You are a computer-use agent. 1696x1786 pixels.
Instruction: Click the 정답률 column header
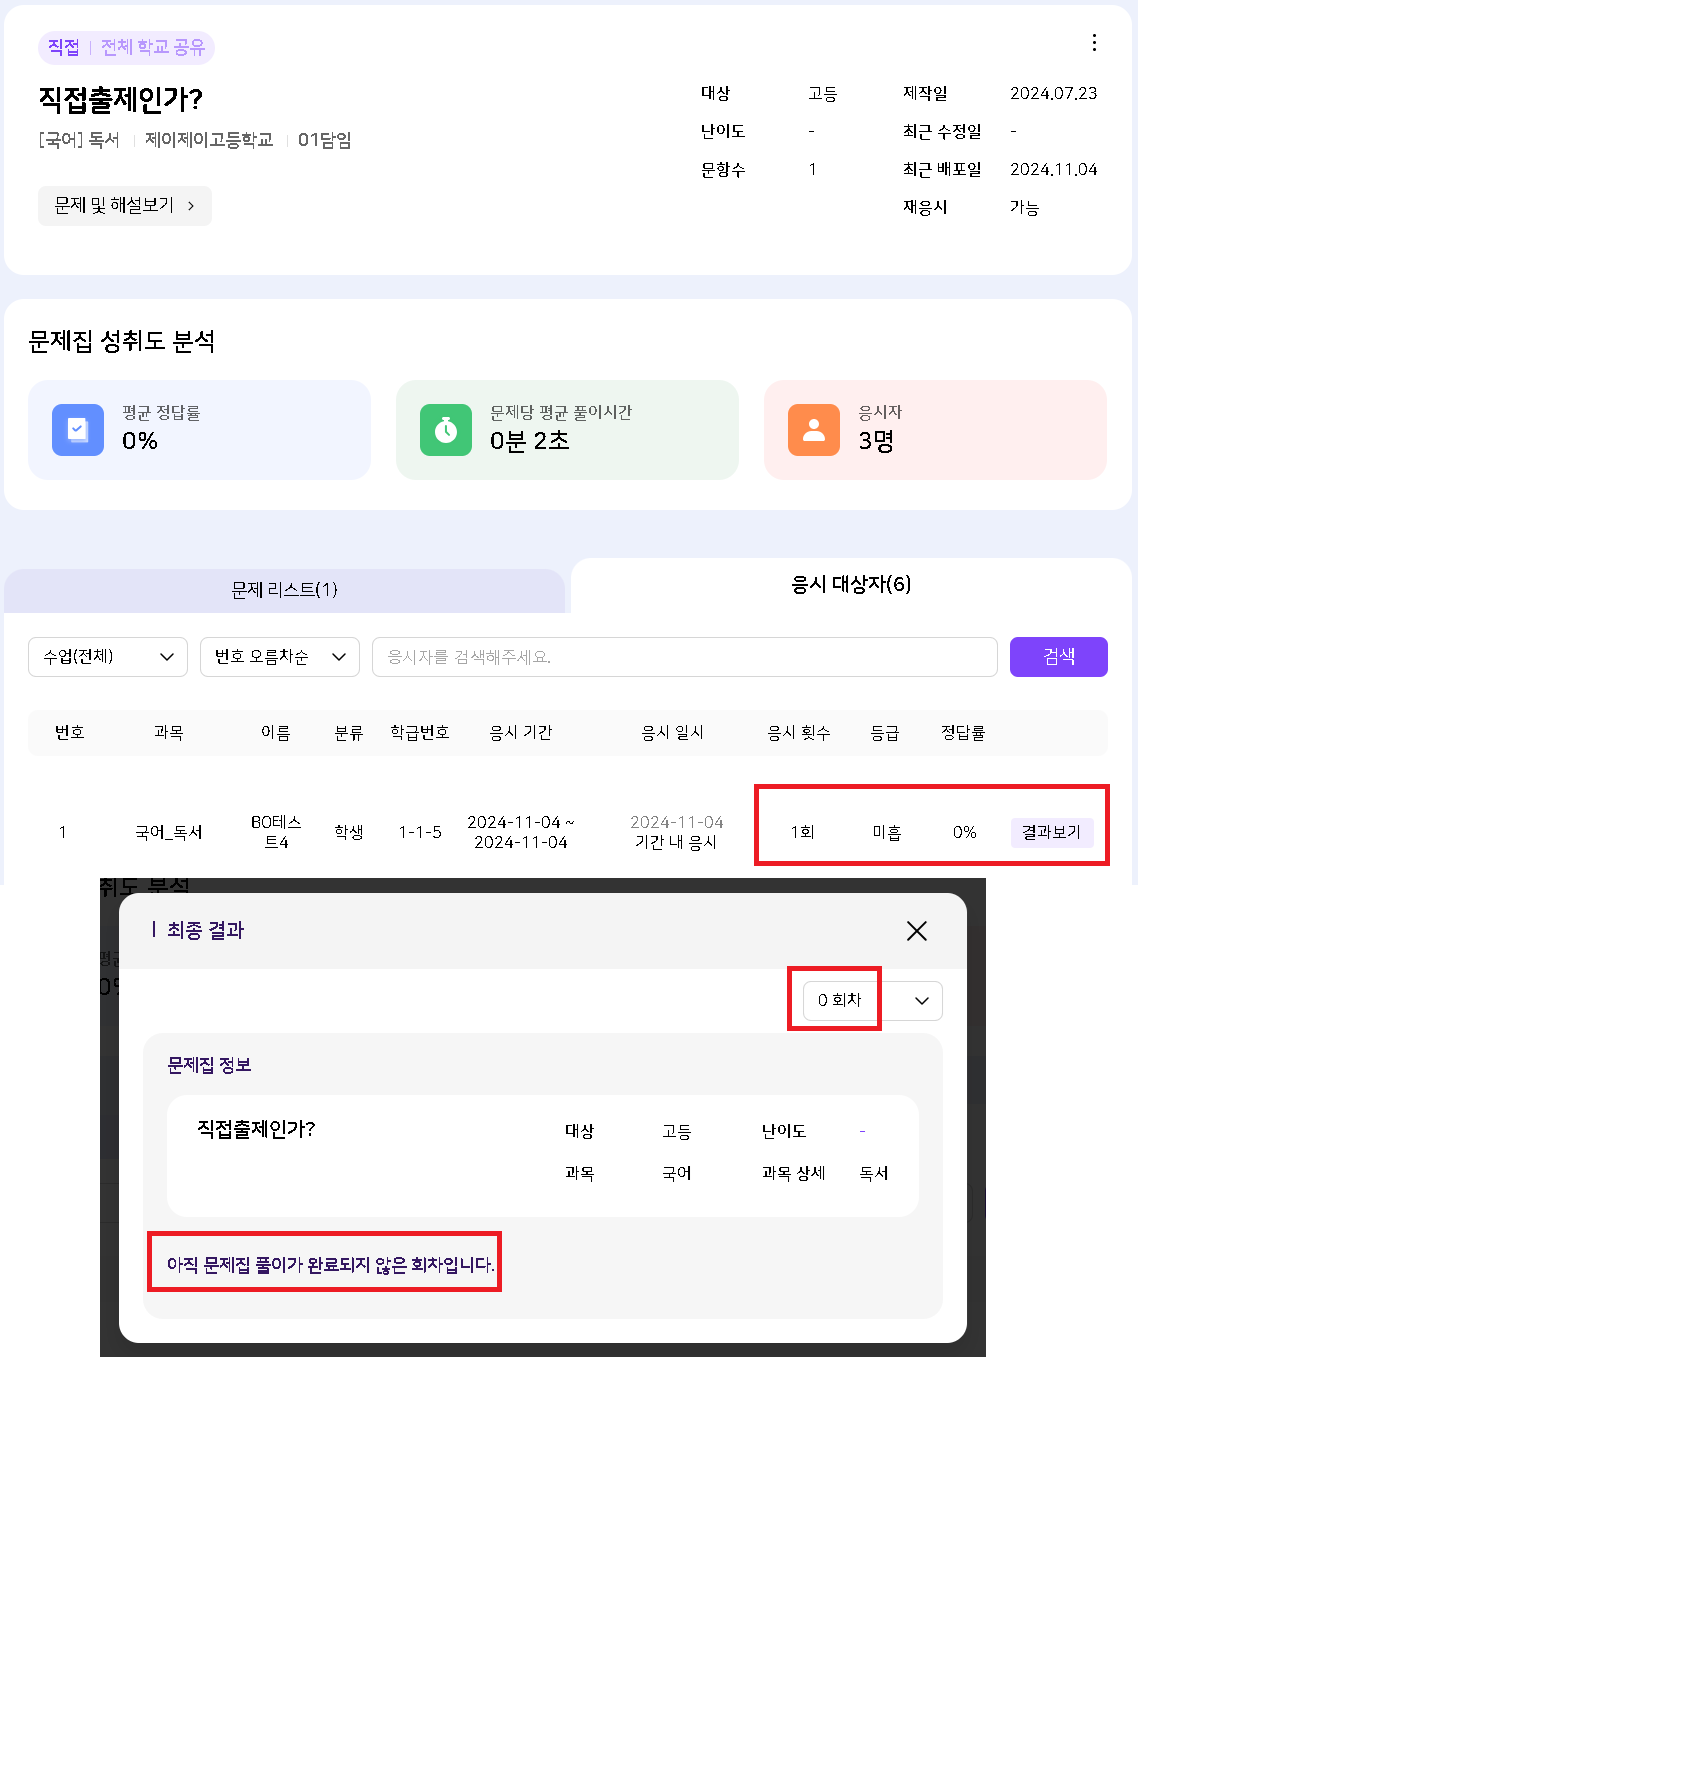(x=963, y=733)
